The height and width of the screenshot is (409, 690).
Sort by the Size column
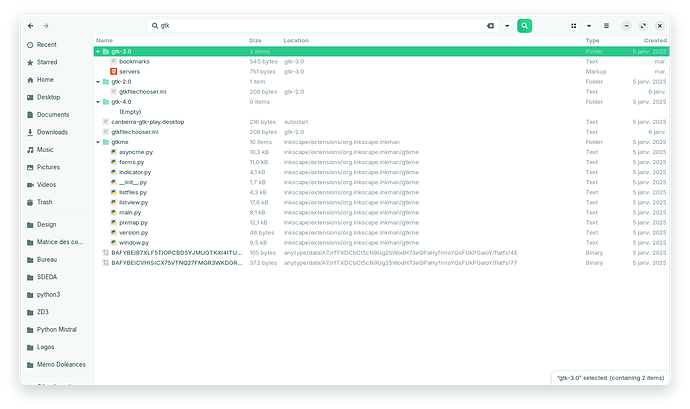255,41
